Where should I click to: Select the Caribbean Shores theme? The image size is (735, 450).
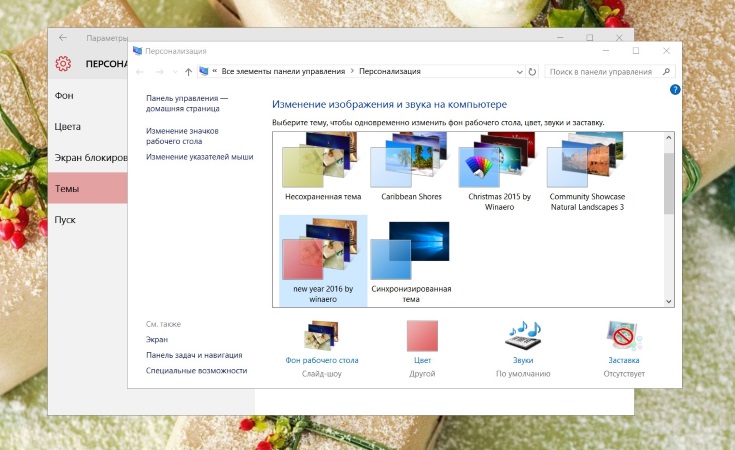pos(411,168)
